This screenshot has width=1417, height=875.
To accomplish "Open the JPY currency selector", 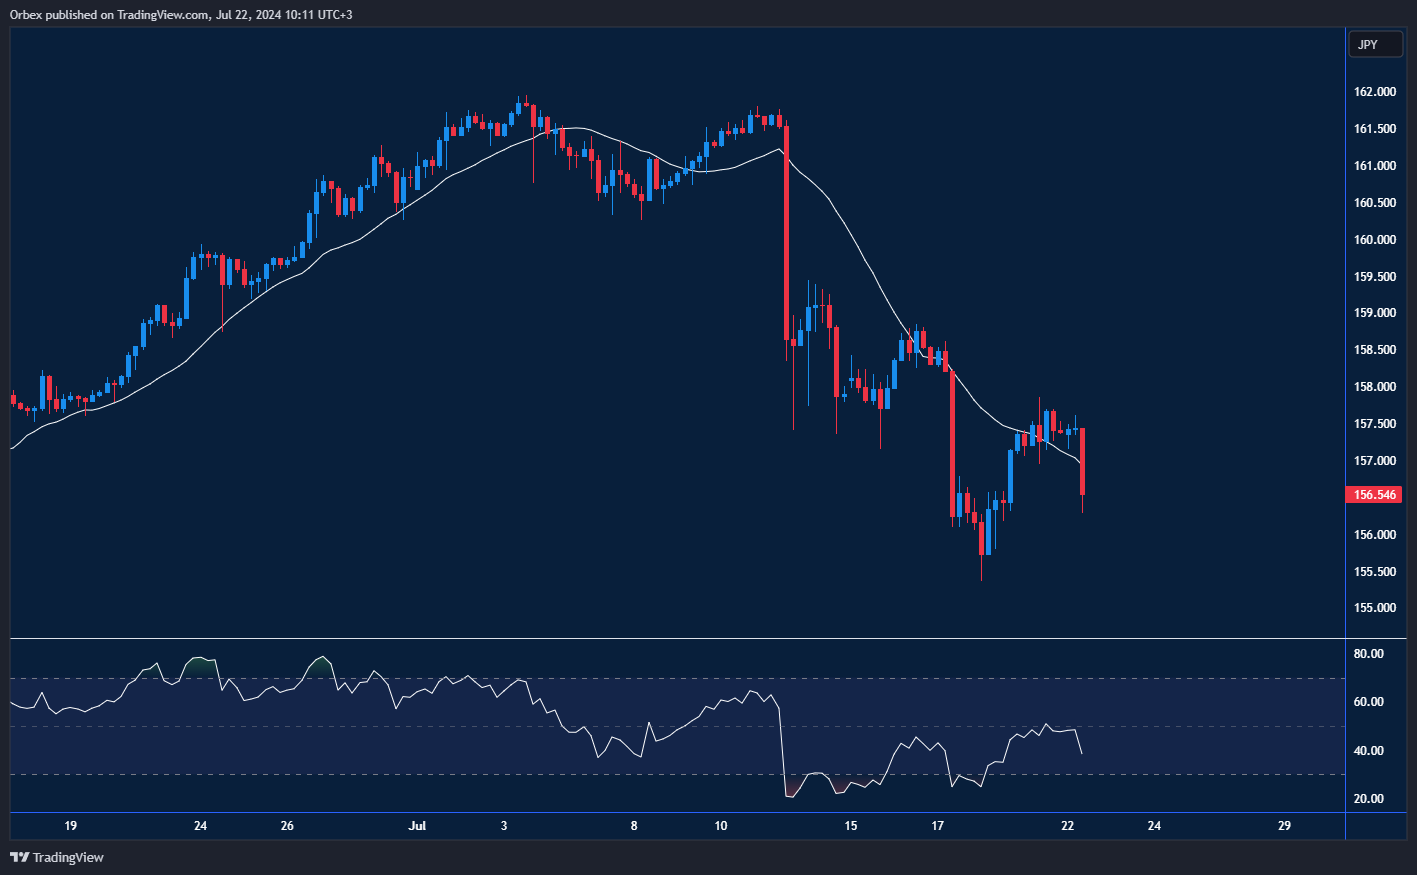I will pos(1375,44).
